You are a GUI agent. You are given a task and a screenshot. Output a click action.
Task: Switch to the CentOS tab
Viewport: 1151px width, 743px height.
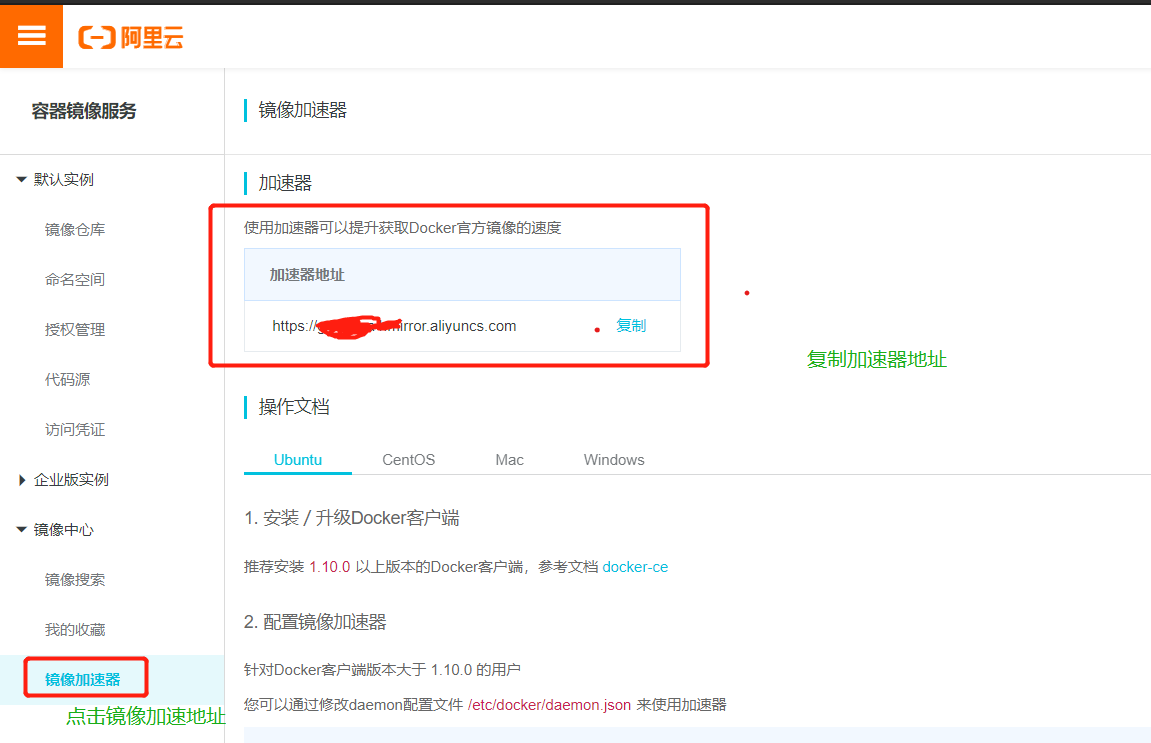pos(408,459)
